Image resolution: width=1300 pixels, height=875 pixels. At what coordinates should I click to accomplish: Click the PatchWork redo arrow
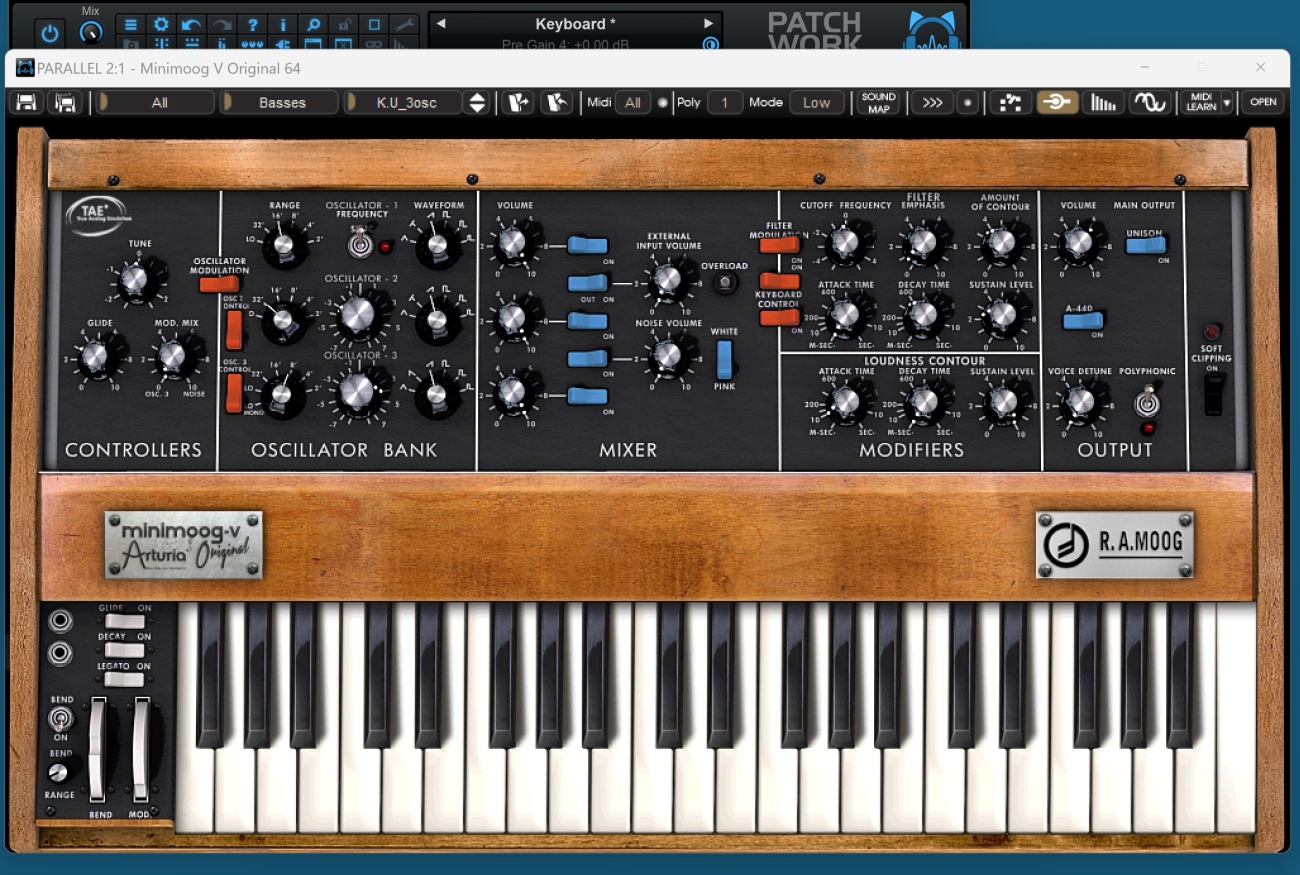[222, 24]
